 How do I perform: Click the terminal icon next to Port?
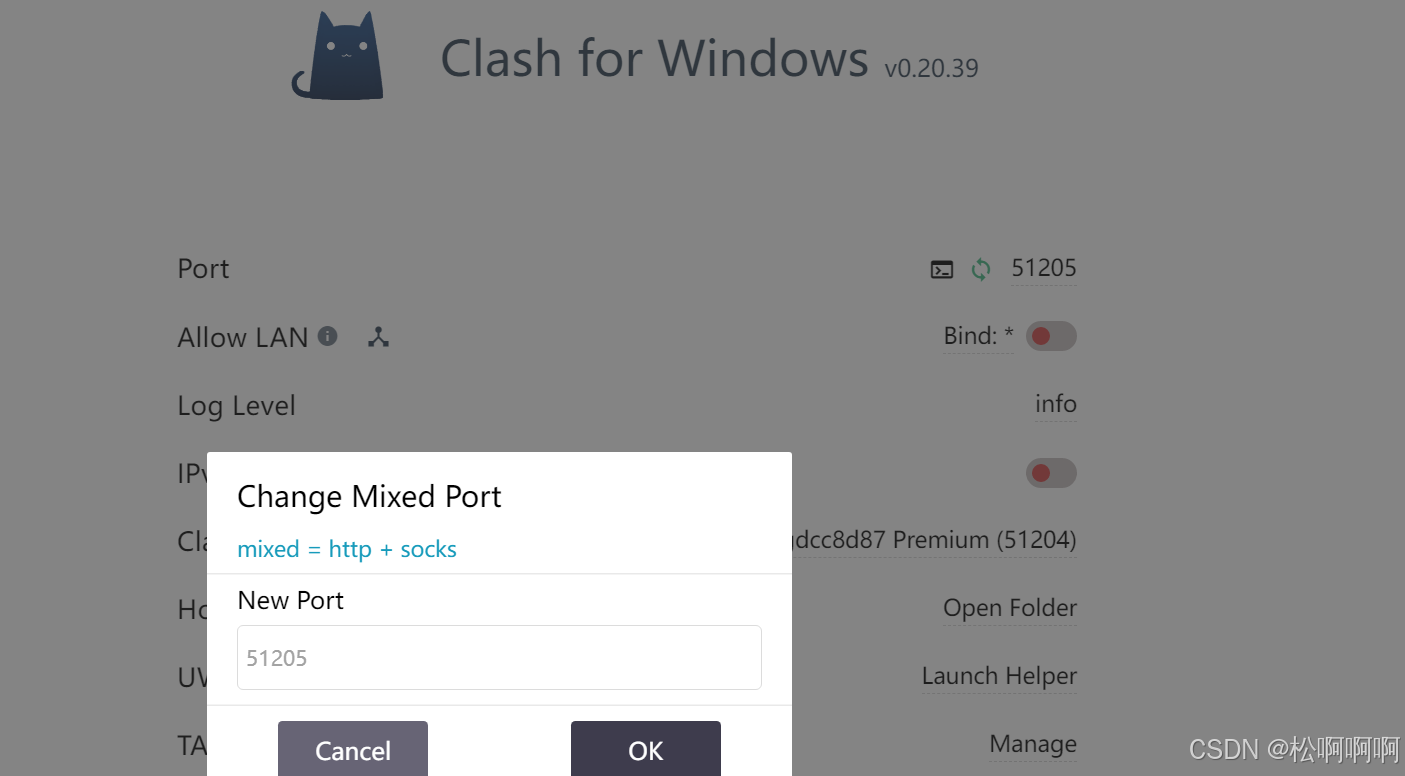tap(941, 269)
